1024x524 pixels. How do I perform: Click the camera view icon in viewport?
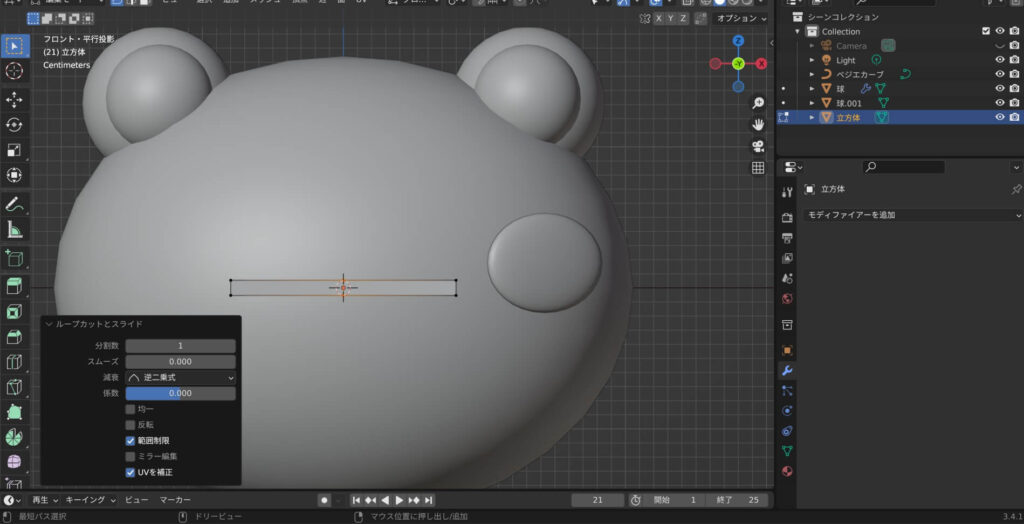pos(758,146)
